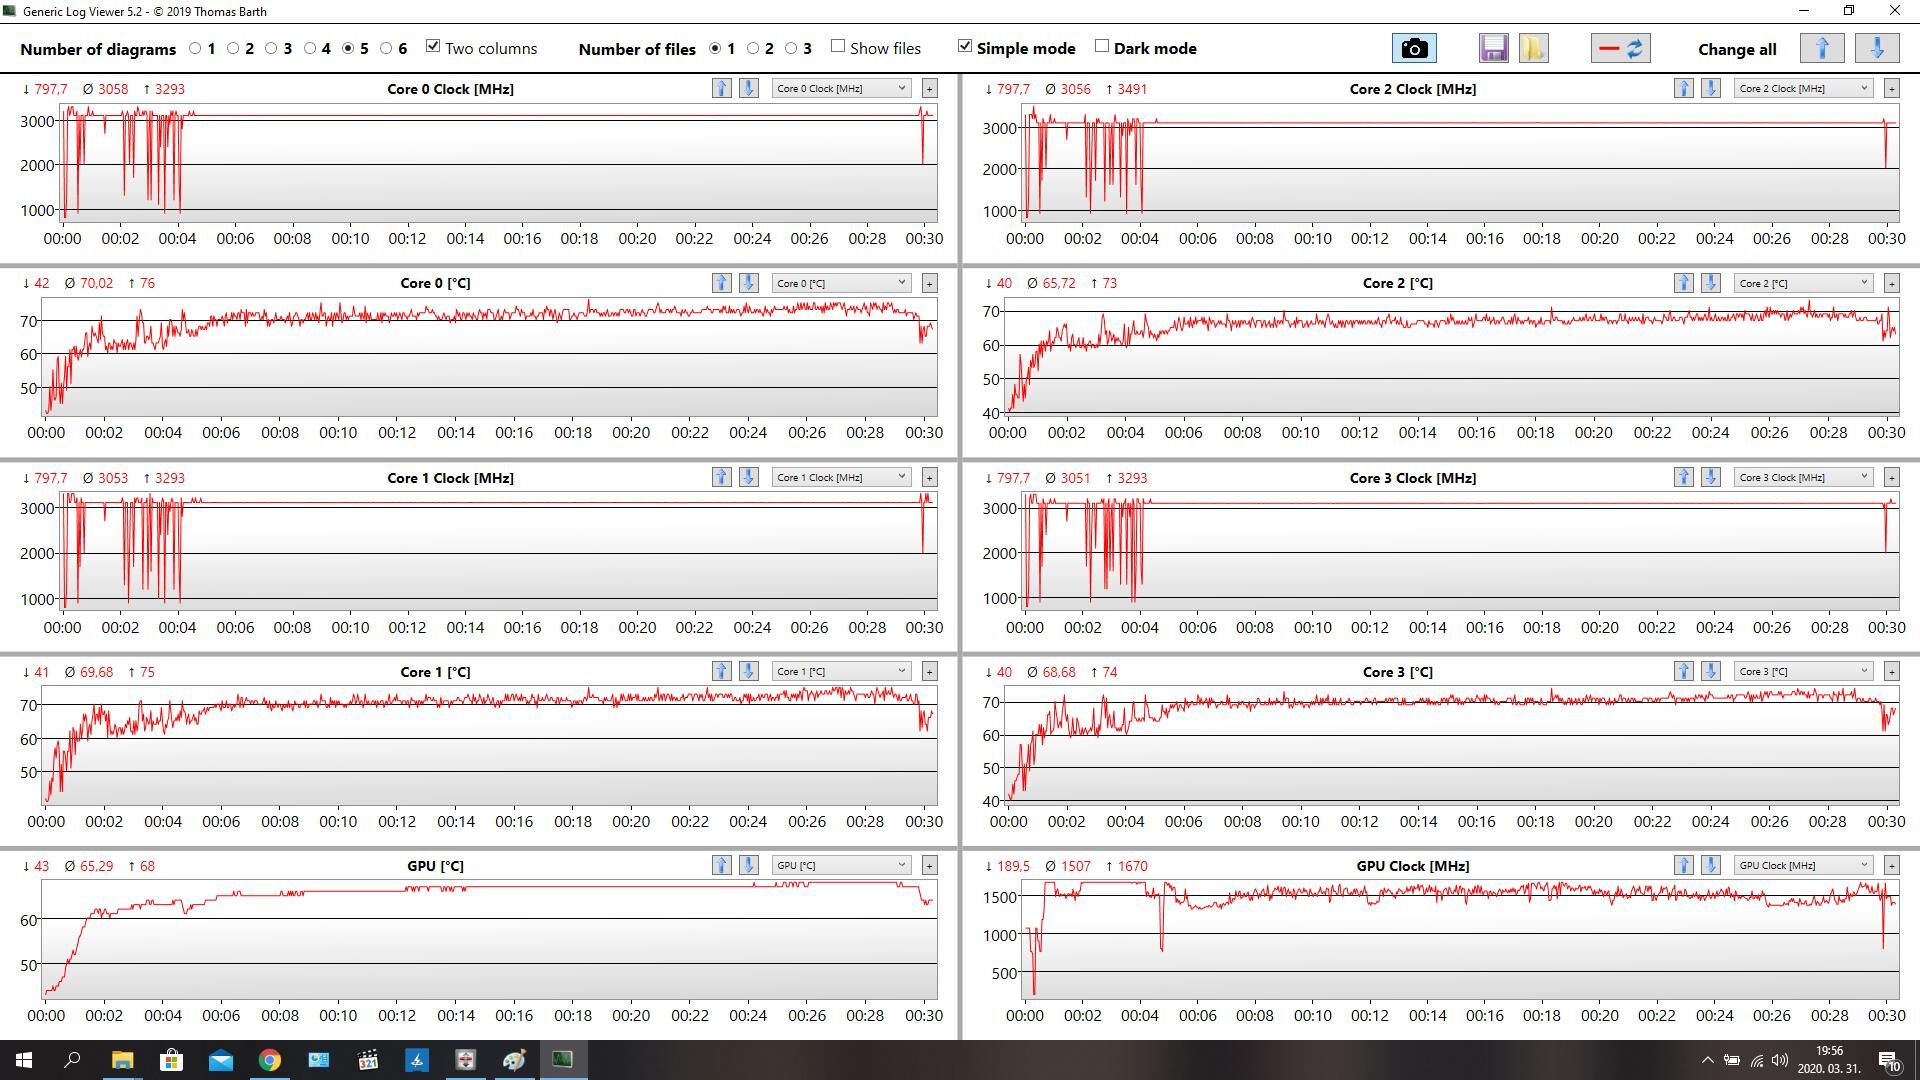Screen dimensions: 1920x1080
Task: Move Core 2 [°C] diagram up
Action: (x=1683, y=283)
